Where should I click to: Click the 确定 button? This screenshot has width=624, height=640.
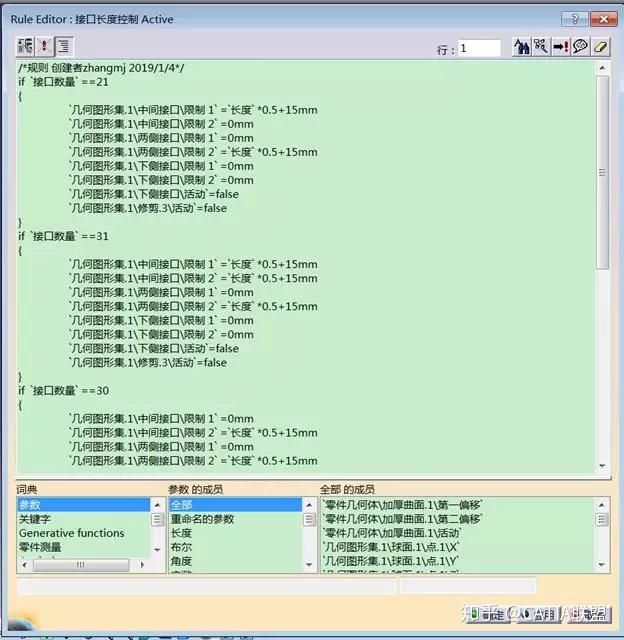tap(488, 613)
